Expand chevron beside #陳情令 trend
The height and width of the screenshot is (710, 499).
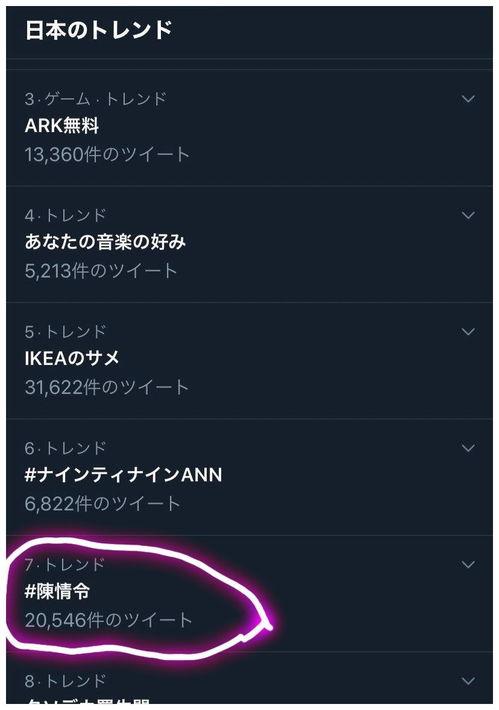[468, 564]
